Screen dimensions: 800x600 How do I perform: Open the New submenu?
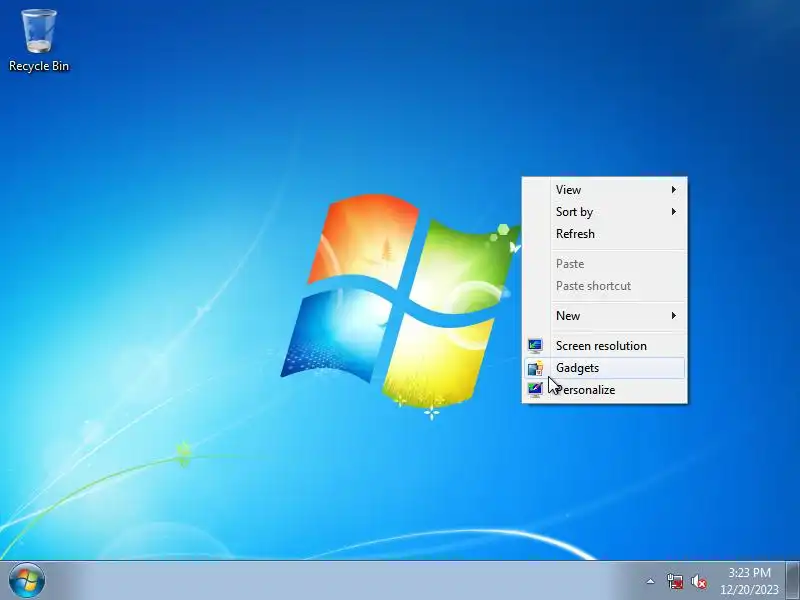[605, 316]
